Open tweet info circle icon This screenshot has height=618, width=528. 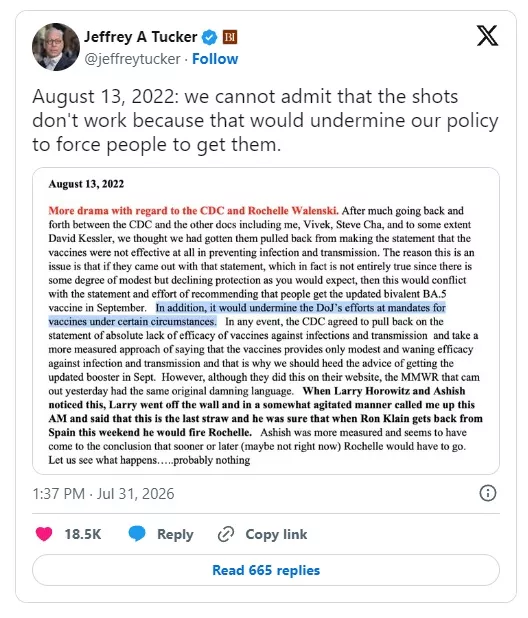pyautogui.click(x=488, y=493)
